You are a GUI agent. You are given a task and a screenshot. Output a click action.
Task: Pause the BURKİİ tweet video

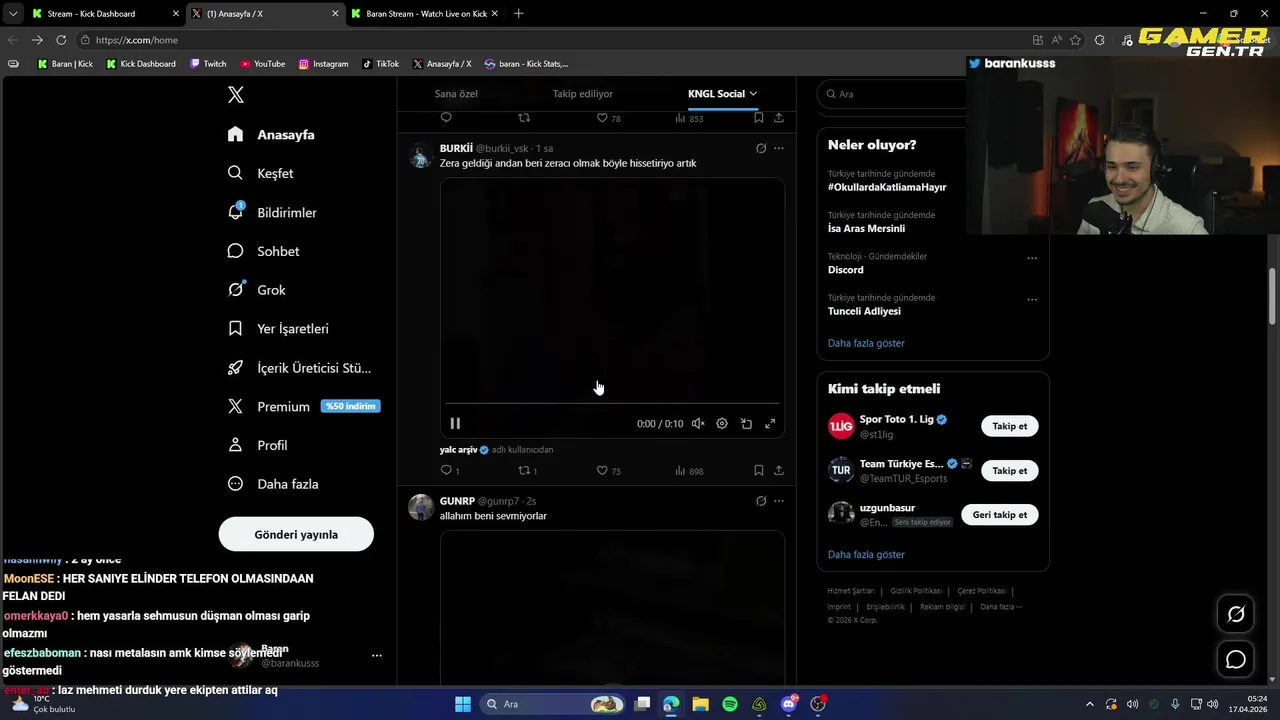455,424
